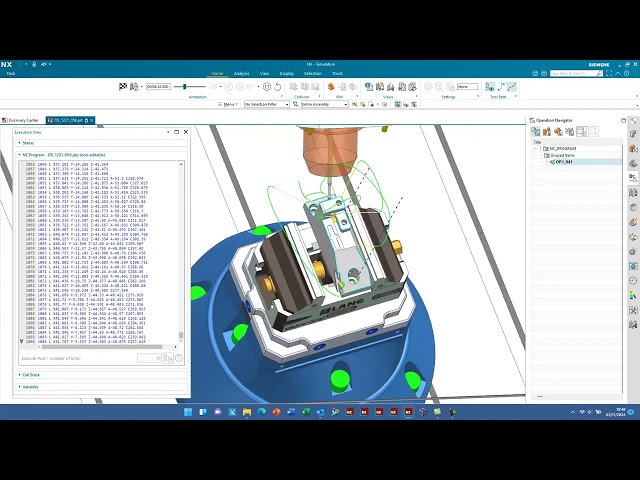Viewport: 640px width, 480px height.
Task: Open the clock History tab in resource bar
Action: [633, 280]
